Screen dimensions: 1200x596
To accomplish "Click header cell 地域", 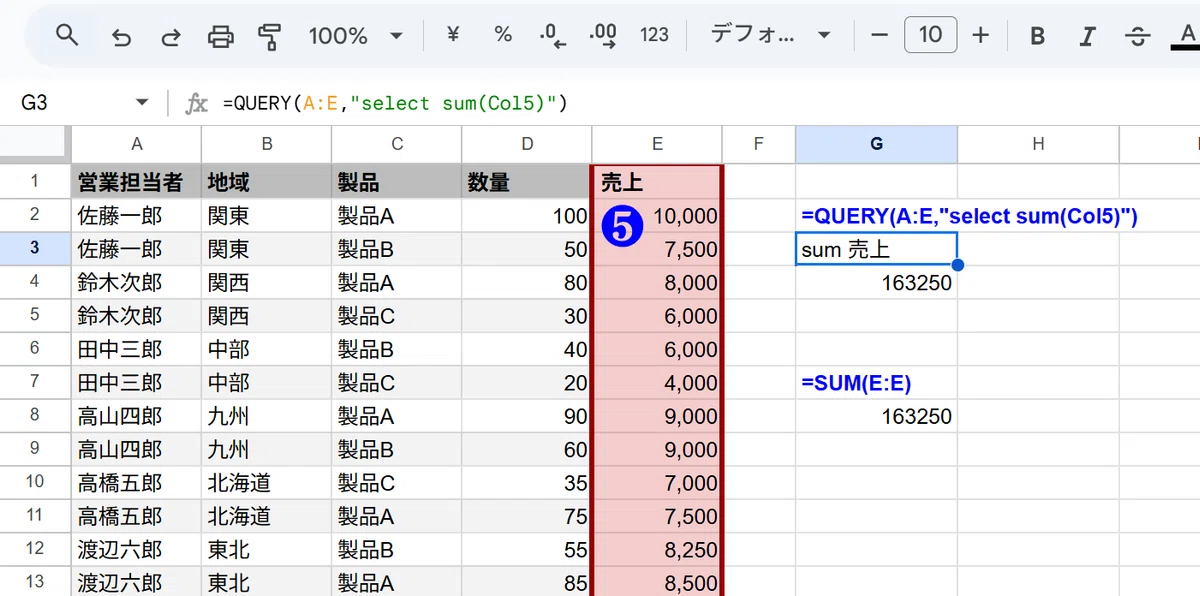I will coord(266,182).
